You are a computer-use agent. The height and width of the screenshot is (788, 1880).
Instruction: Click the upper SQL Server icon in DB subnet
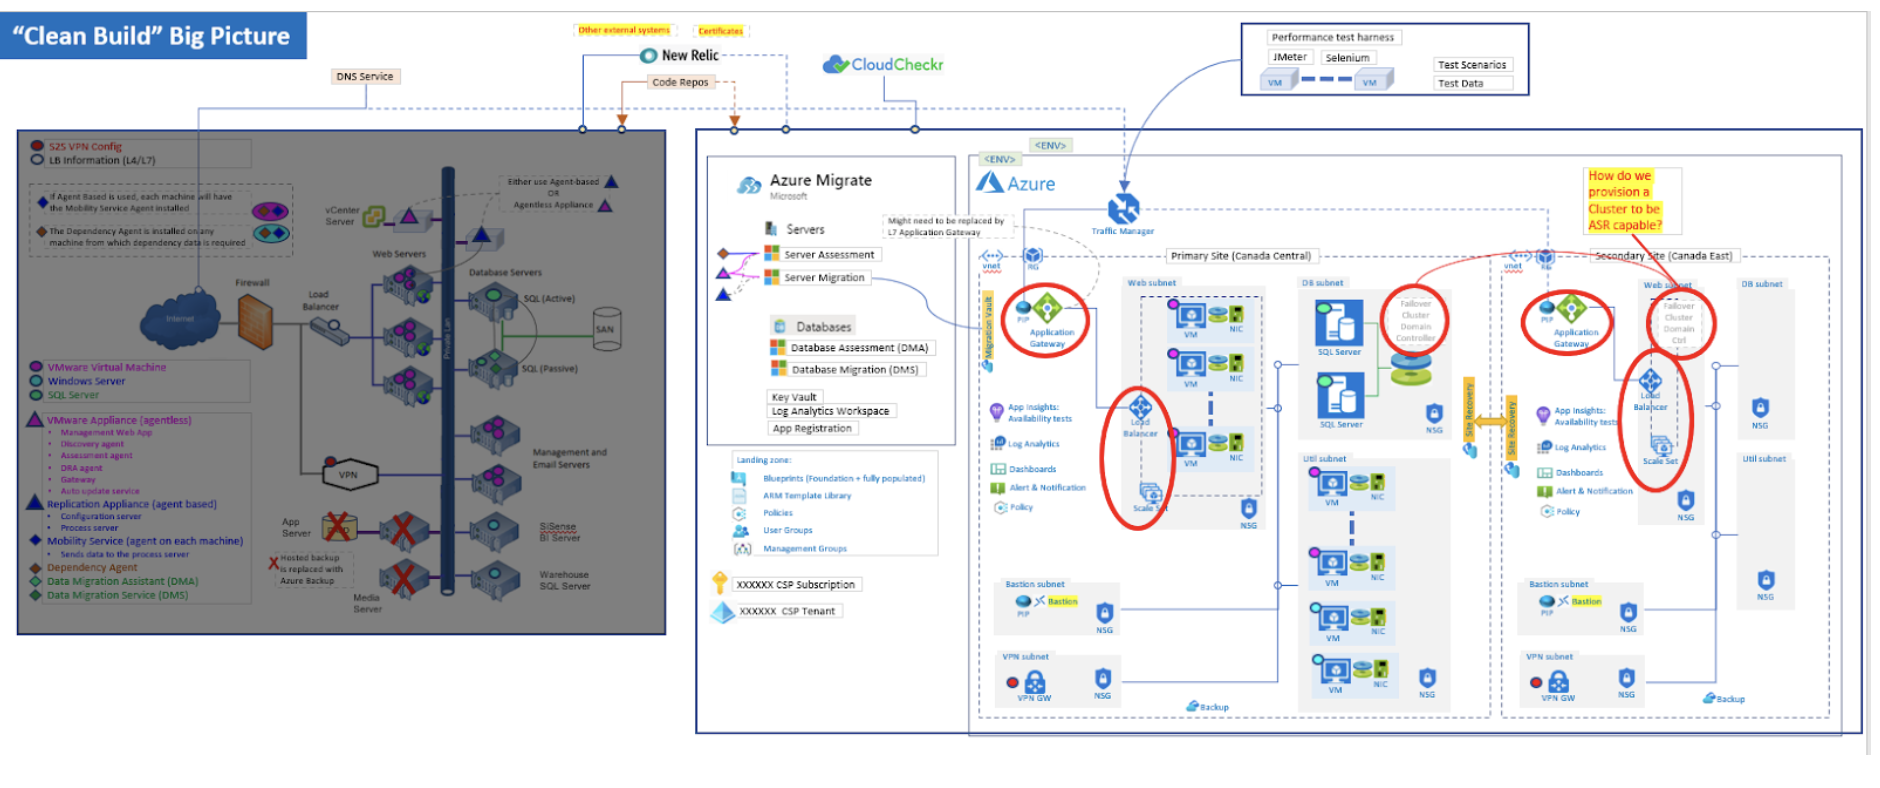1339,322
